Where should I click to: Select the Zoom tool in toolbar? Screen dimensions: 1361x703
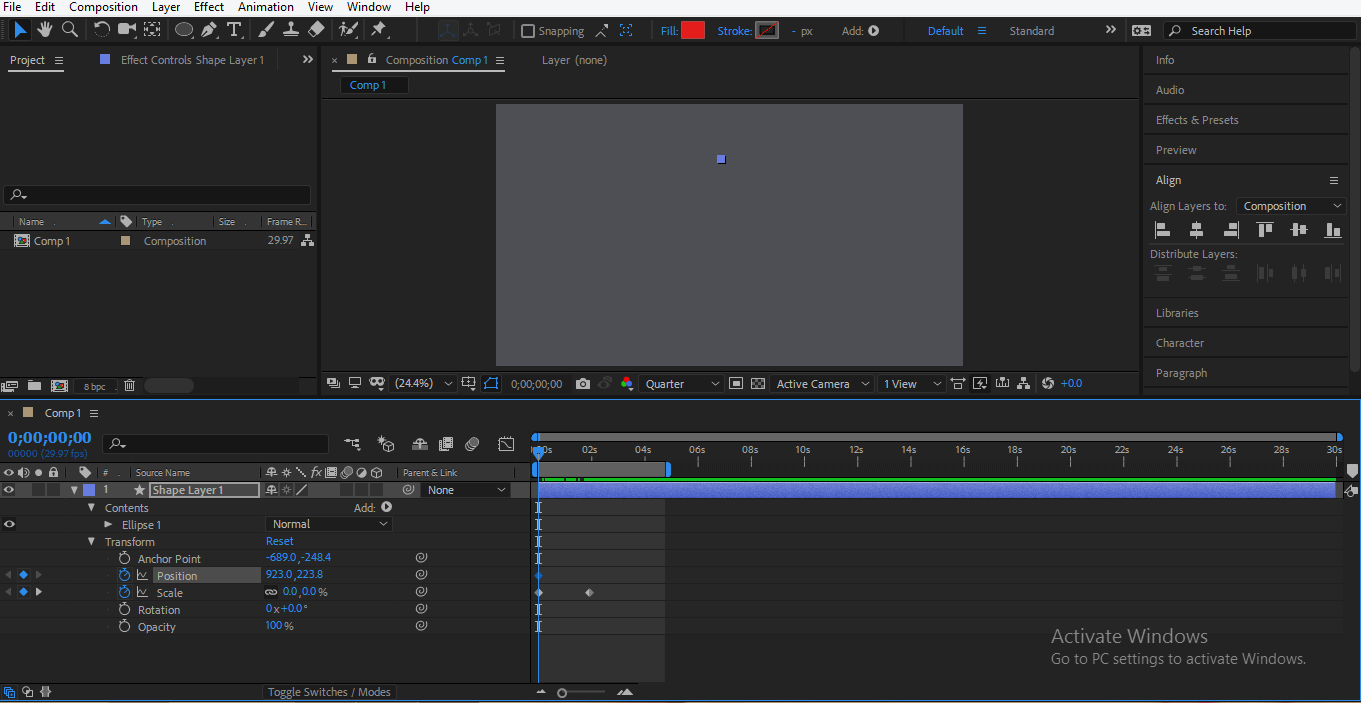[70, 30]
